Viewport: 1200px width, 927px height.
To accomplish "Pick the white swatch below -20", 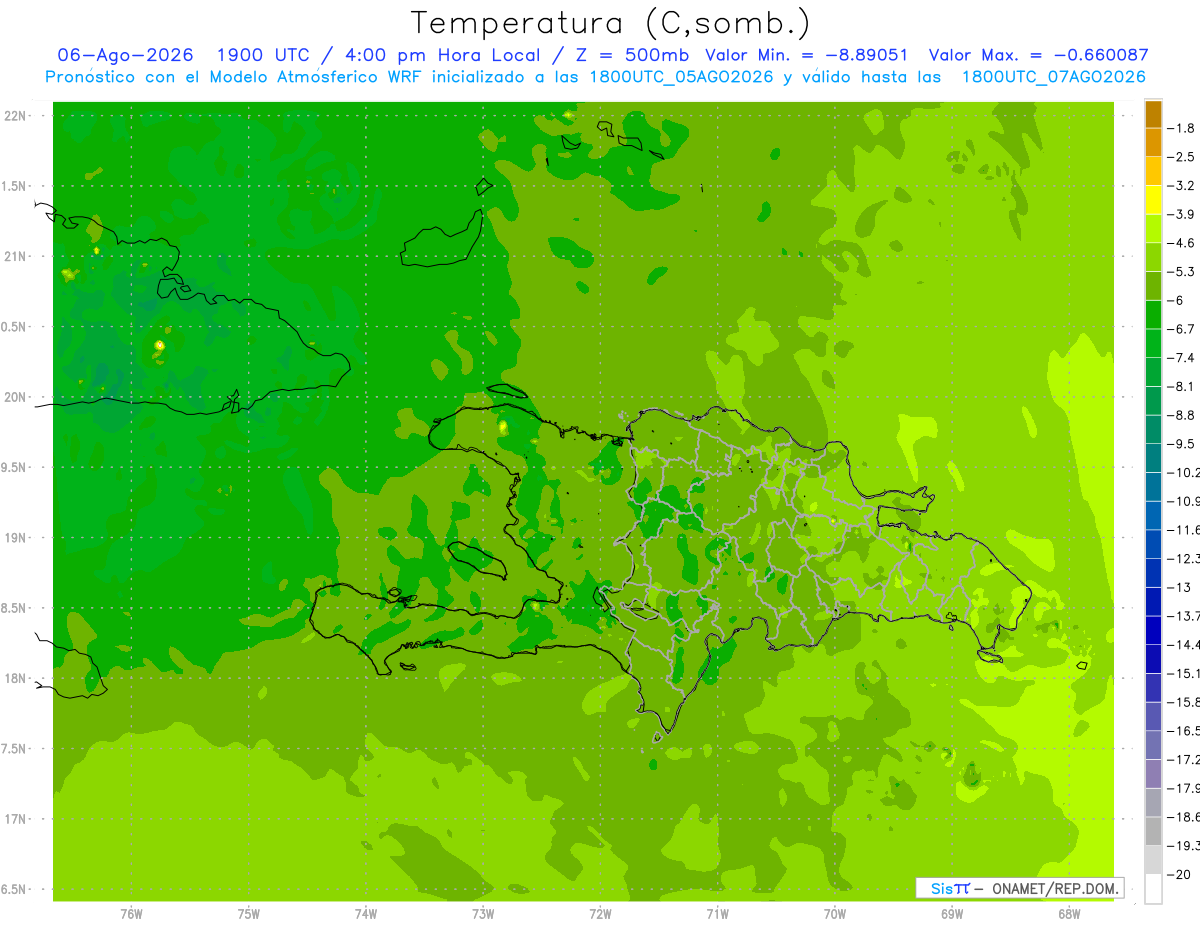I will click(1153, 888).
